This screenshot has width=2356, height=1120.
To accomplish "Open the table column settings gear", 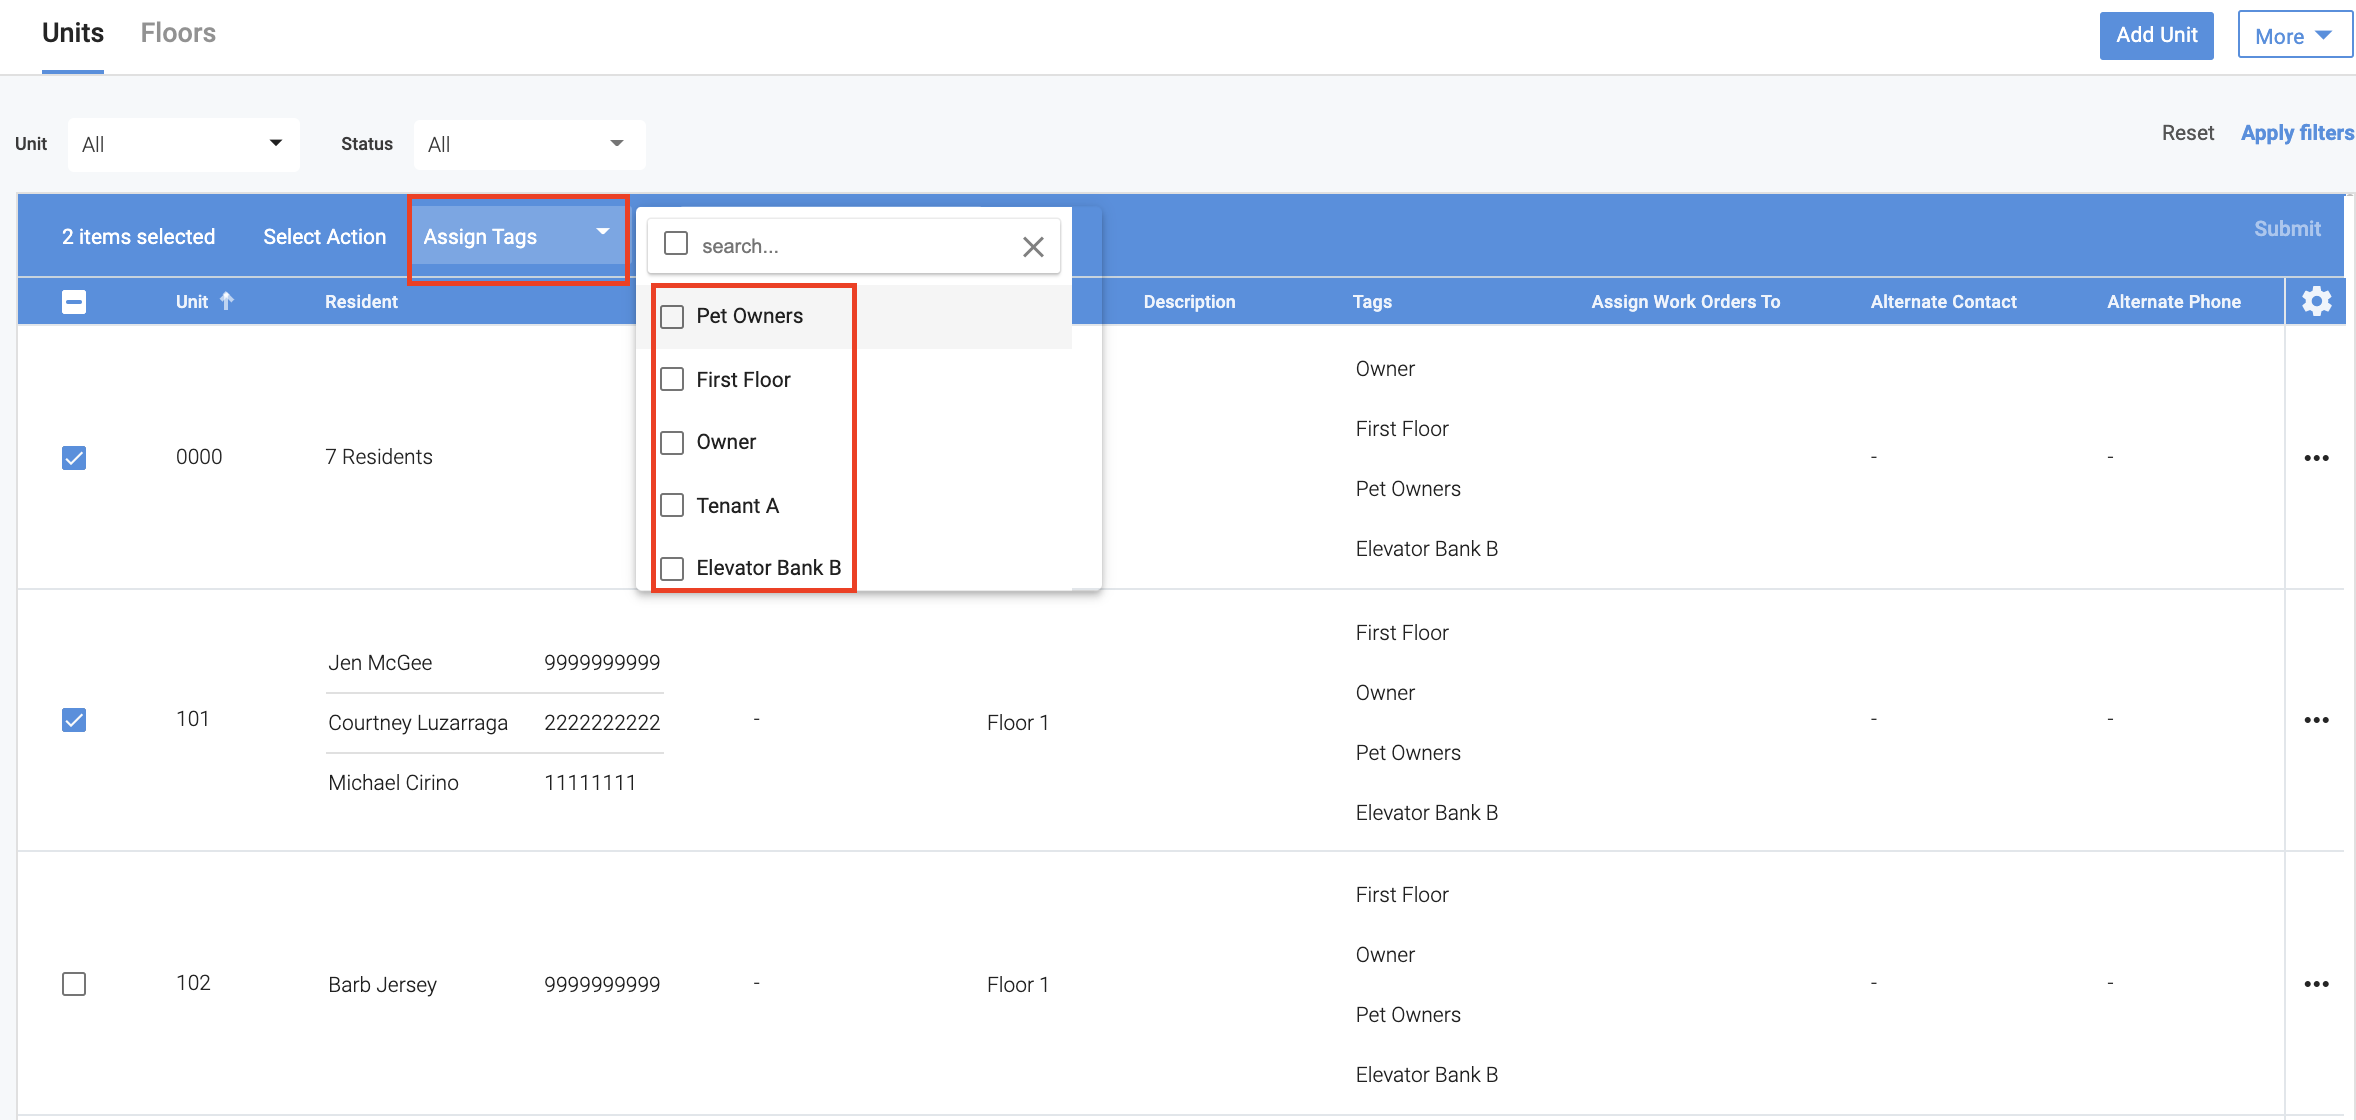I will click(2316, 301).
